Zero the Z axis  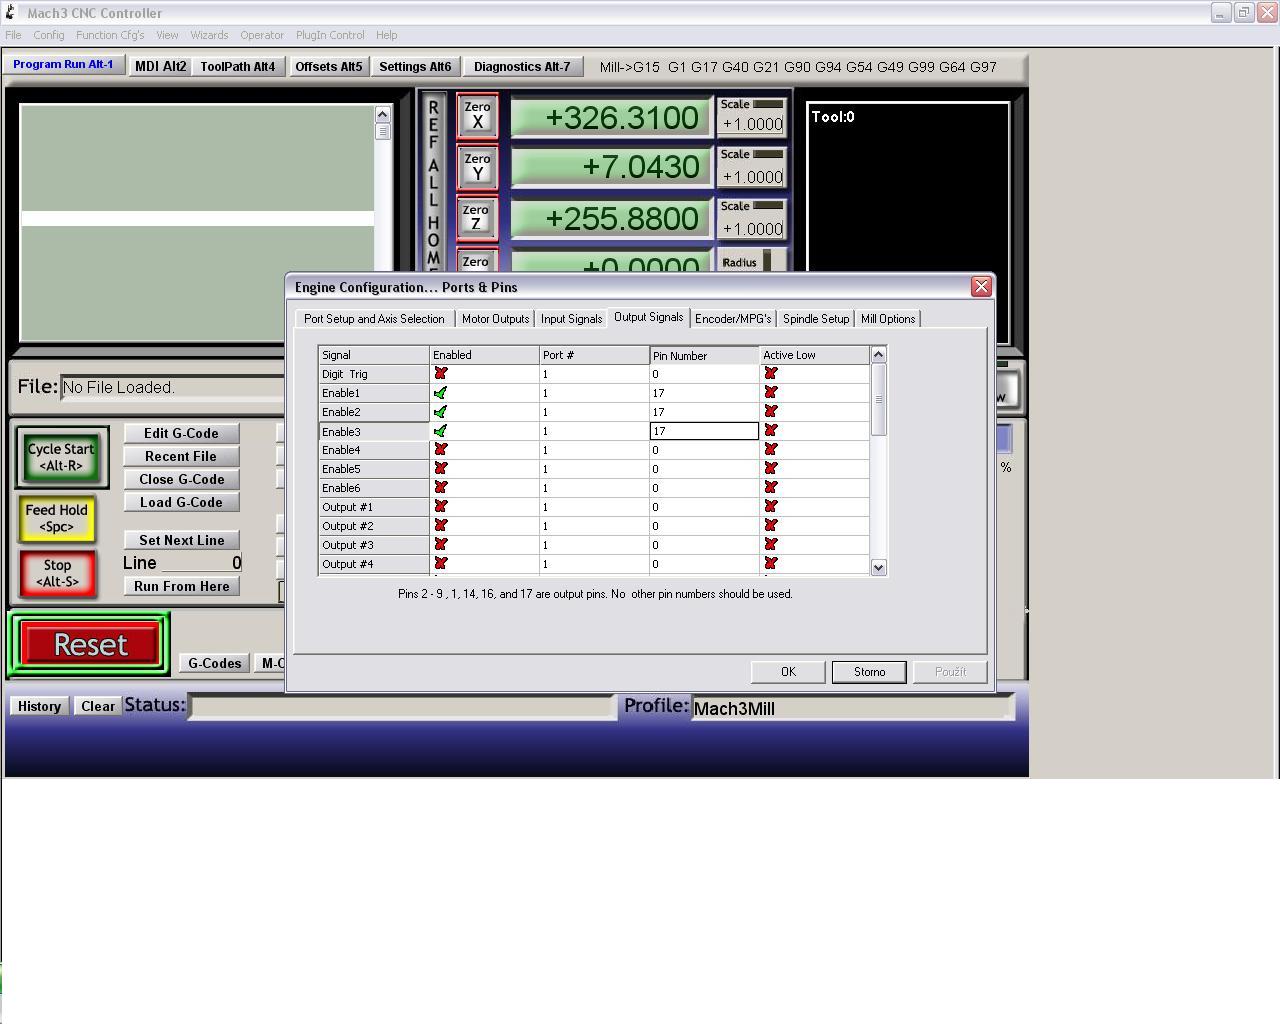(477, 218)
